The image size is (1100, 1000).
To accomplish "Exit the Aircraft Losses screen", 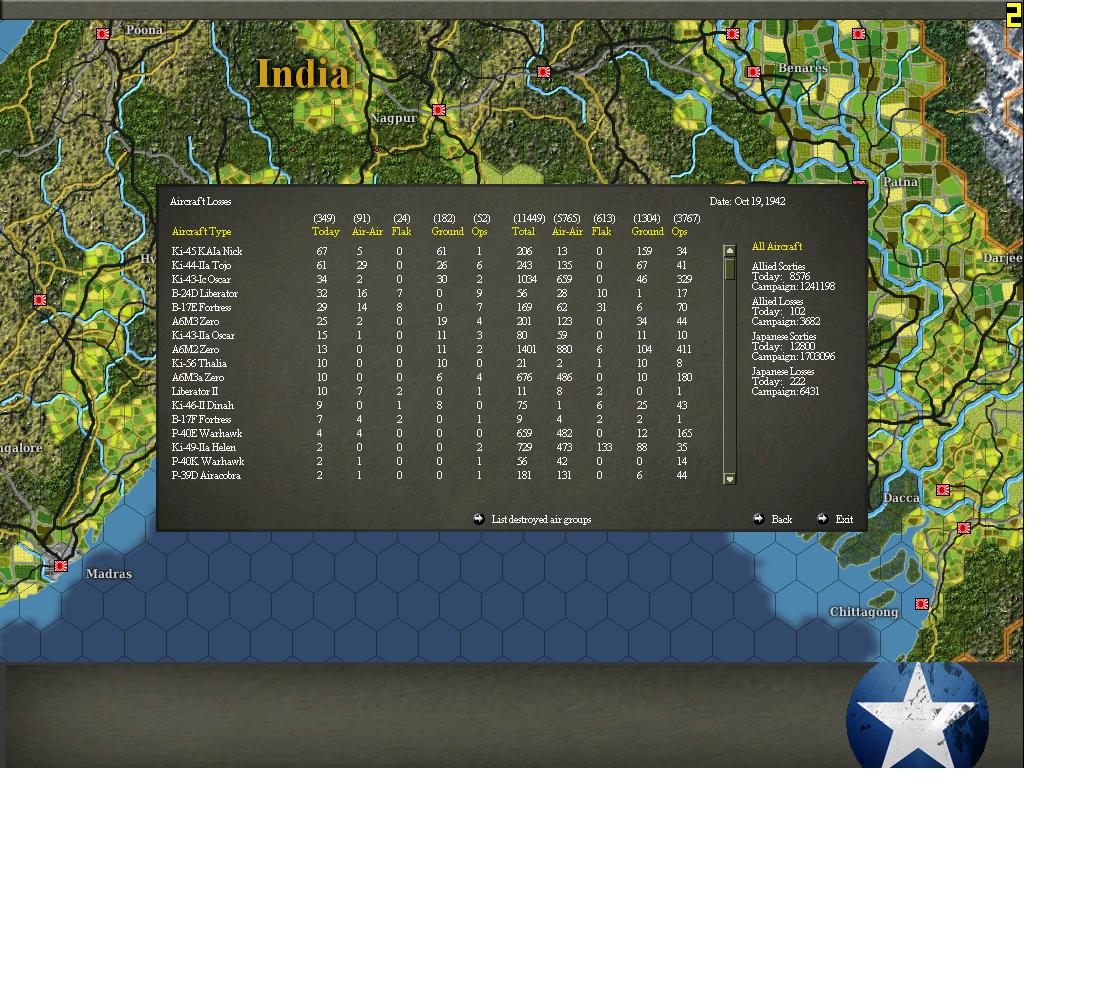I will pyautogui.click(x=844, y=519).
